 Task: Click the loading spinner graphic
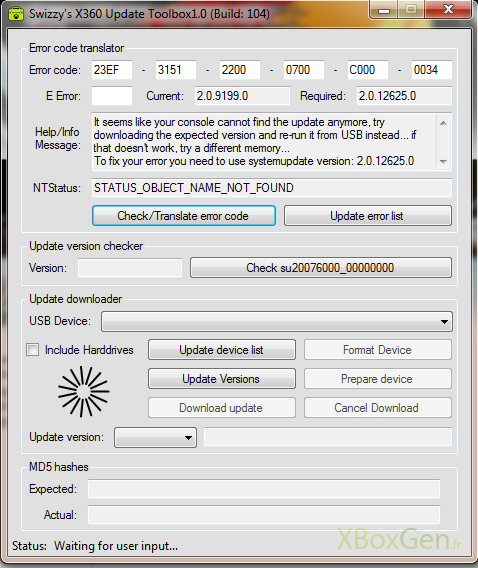(x=83, y=391)
